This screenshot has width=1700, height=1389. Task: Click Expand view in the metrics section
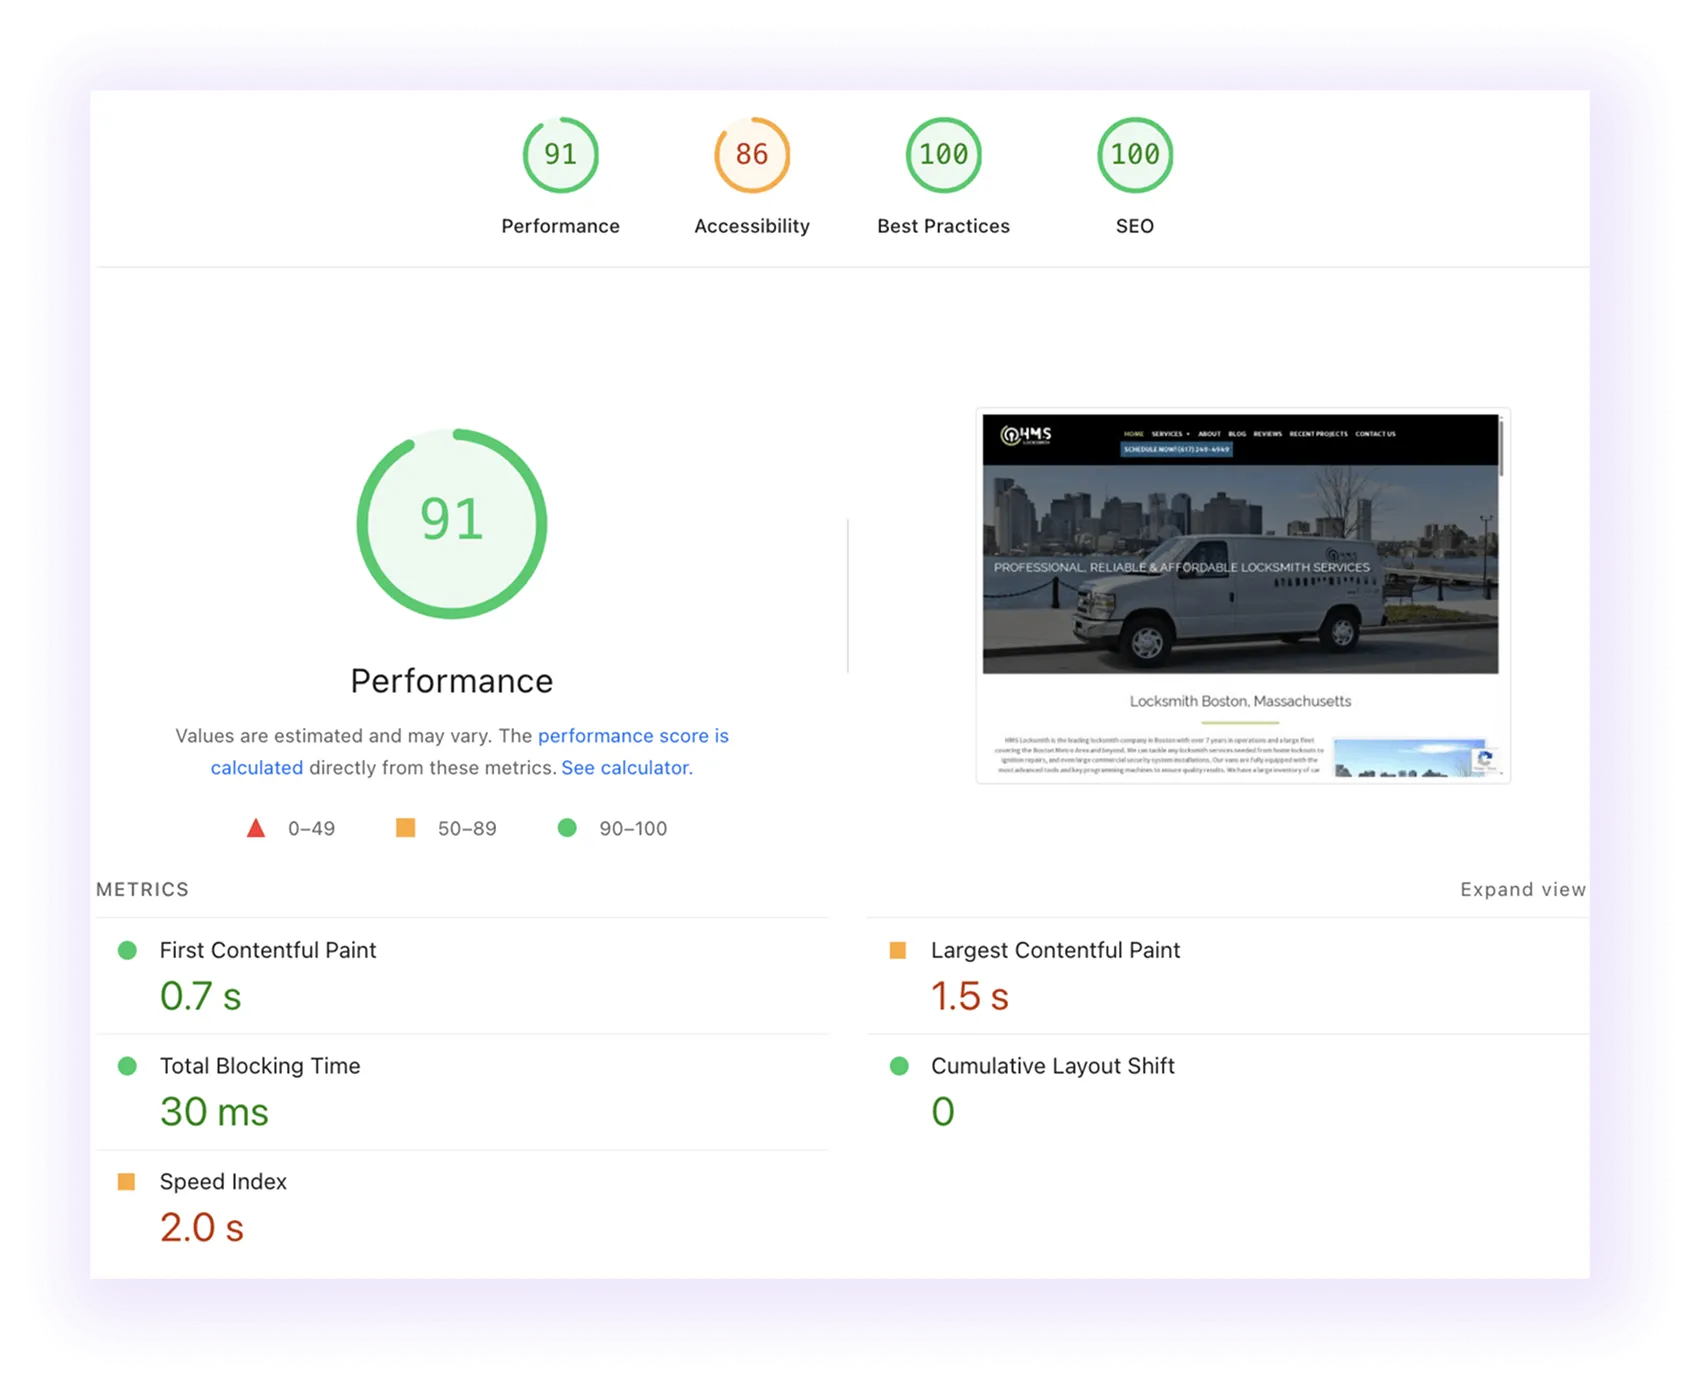point(1523,890)
